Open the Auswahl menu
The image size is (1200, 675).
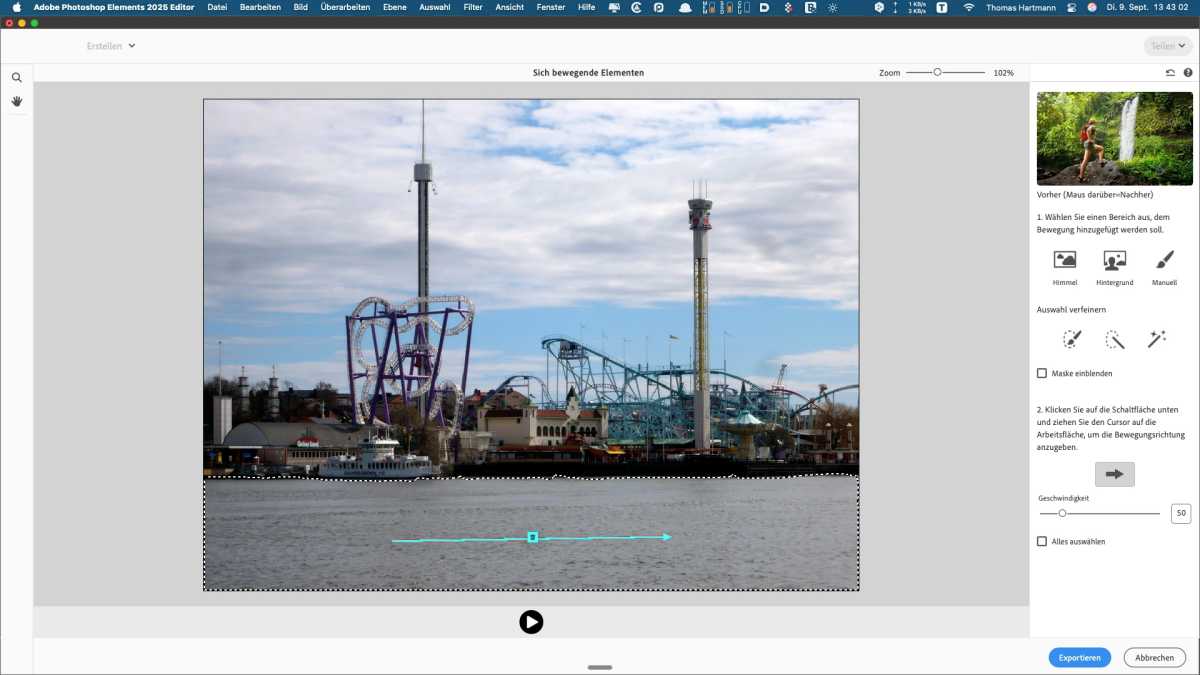coord(434,7)
